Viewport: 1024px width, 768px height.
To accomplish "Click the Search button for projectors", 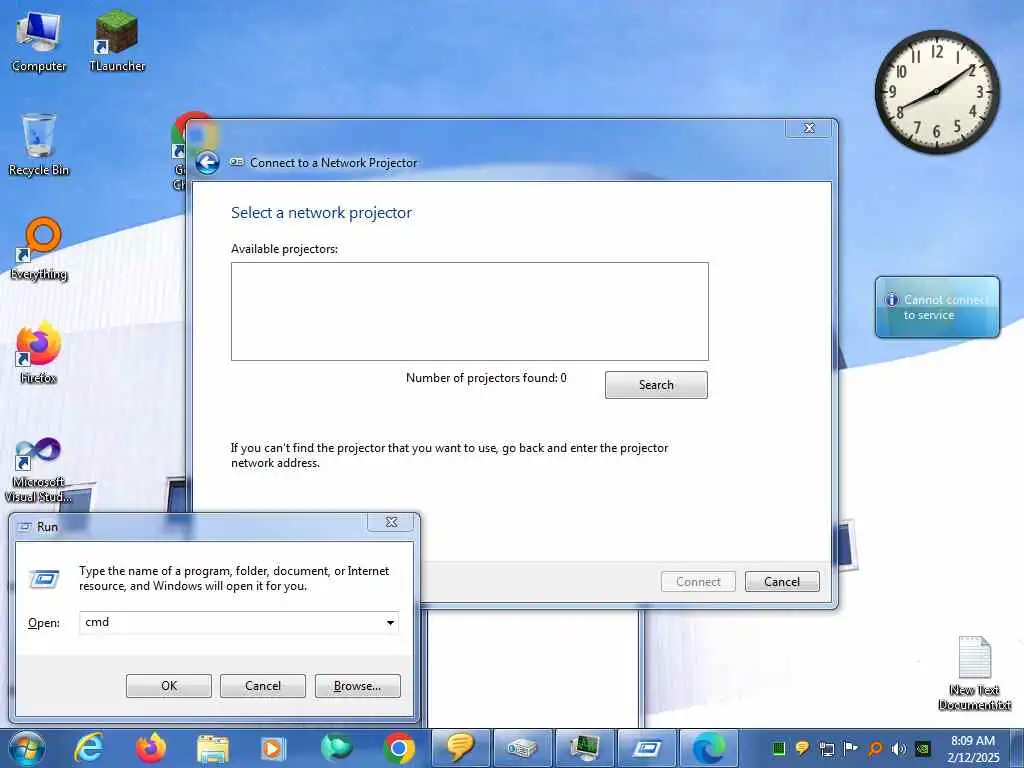I will point(656,385).
